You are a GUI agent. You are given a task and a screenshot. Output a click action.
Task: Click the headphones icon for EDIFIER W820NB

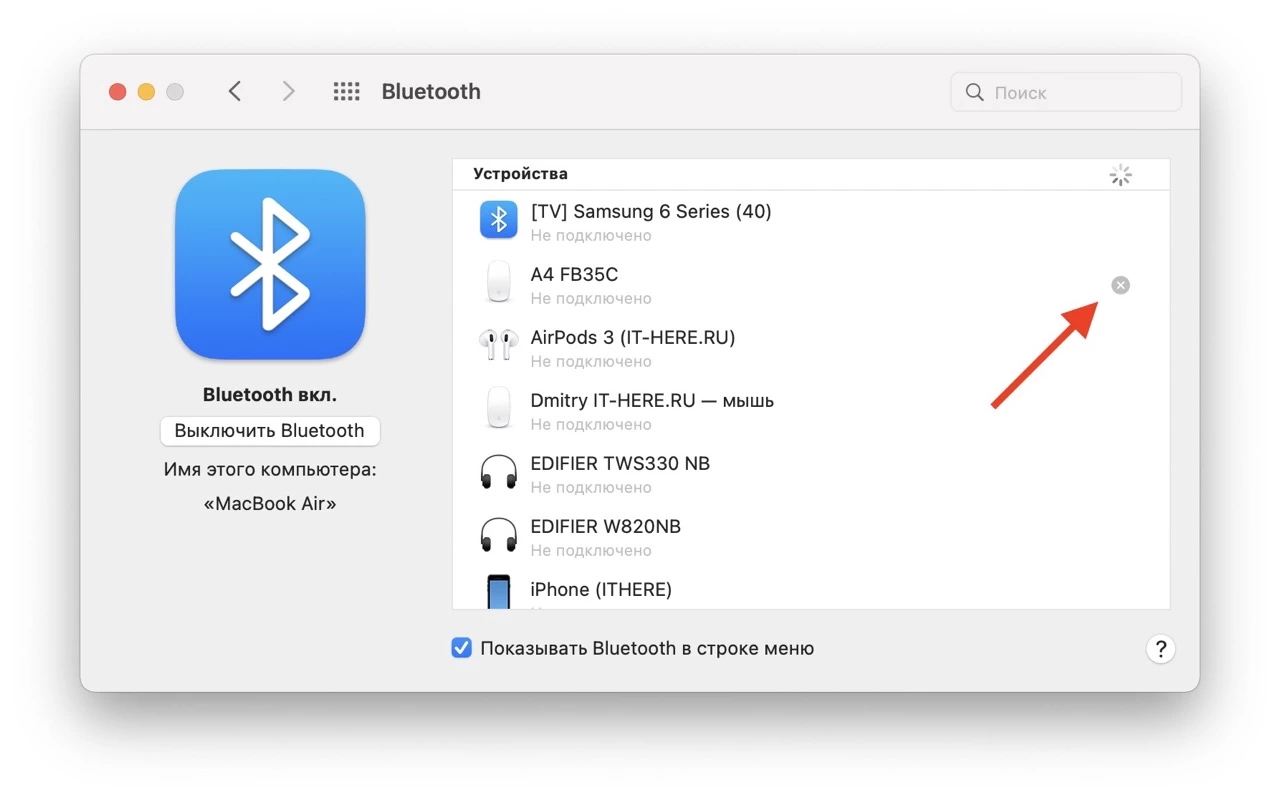point(498,535)
